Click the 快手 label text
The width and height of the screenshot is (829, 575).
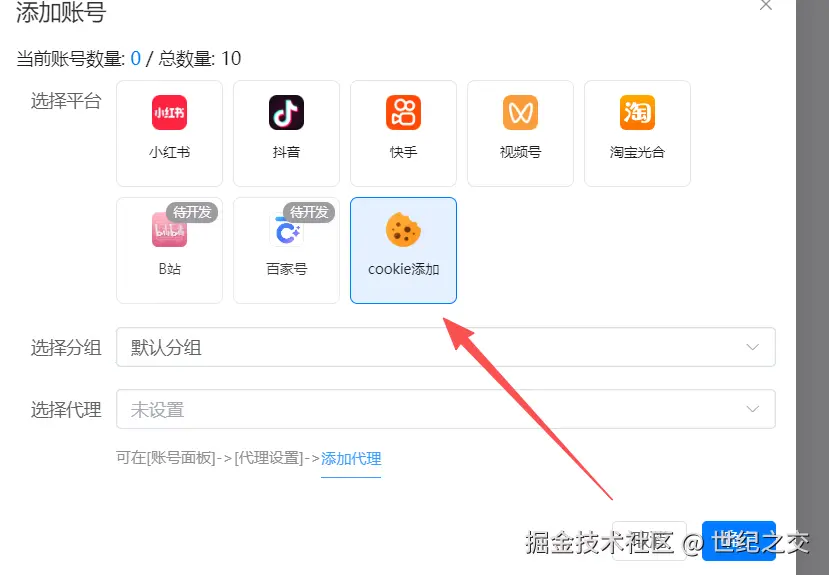pos(403,152)
